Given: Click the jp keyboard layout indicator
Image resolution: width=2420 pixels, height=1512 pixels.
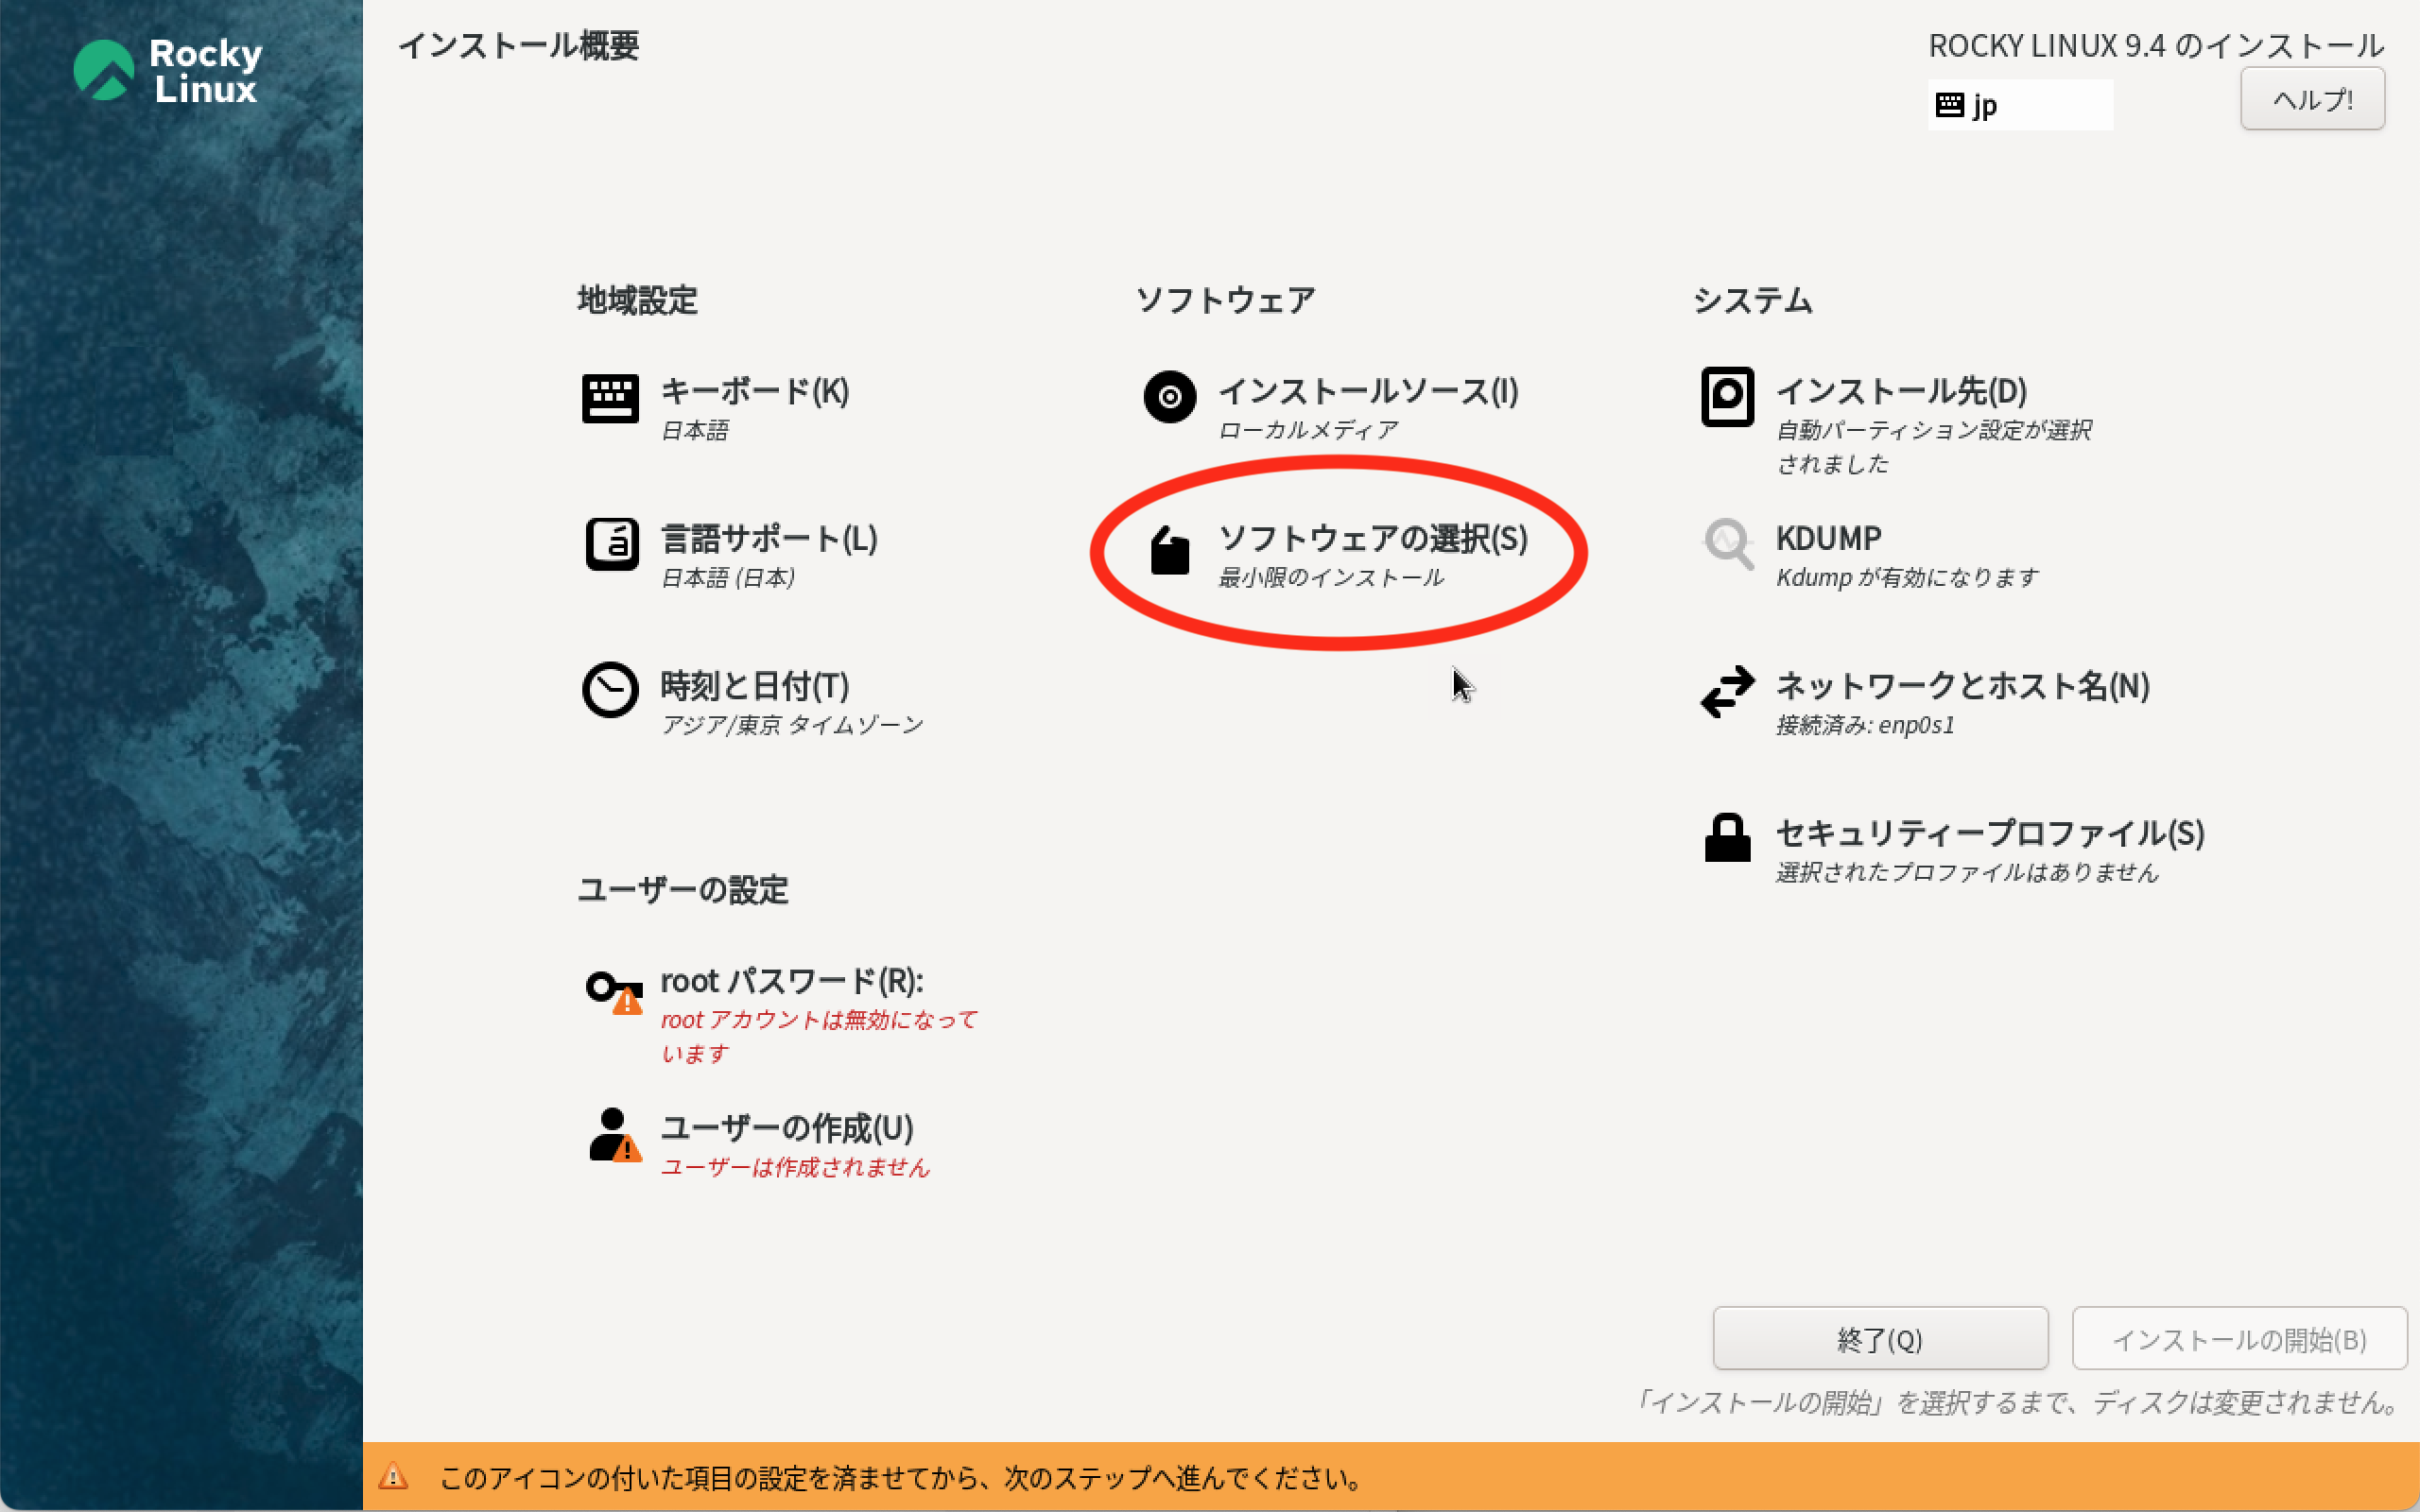Looking at the screenshot, I should 2020,105.
